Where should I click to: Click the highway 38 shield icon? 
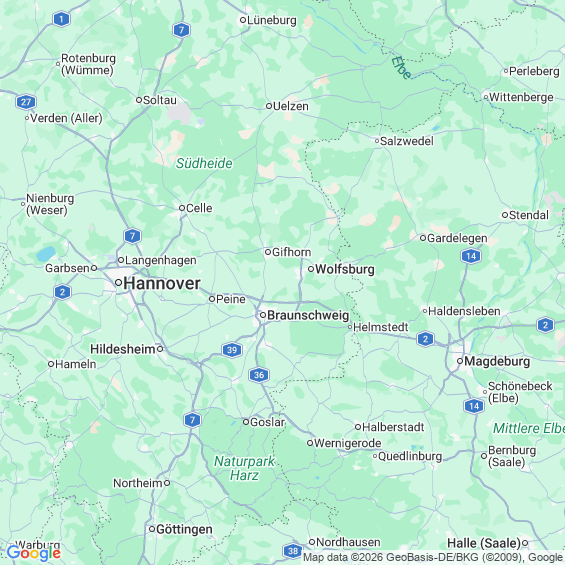(293, 551)
